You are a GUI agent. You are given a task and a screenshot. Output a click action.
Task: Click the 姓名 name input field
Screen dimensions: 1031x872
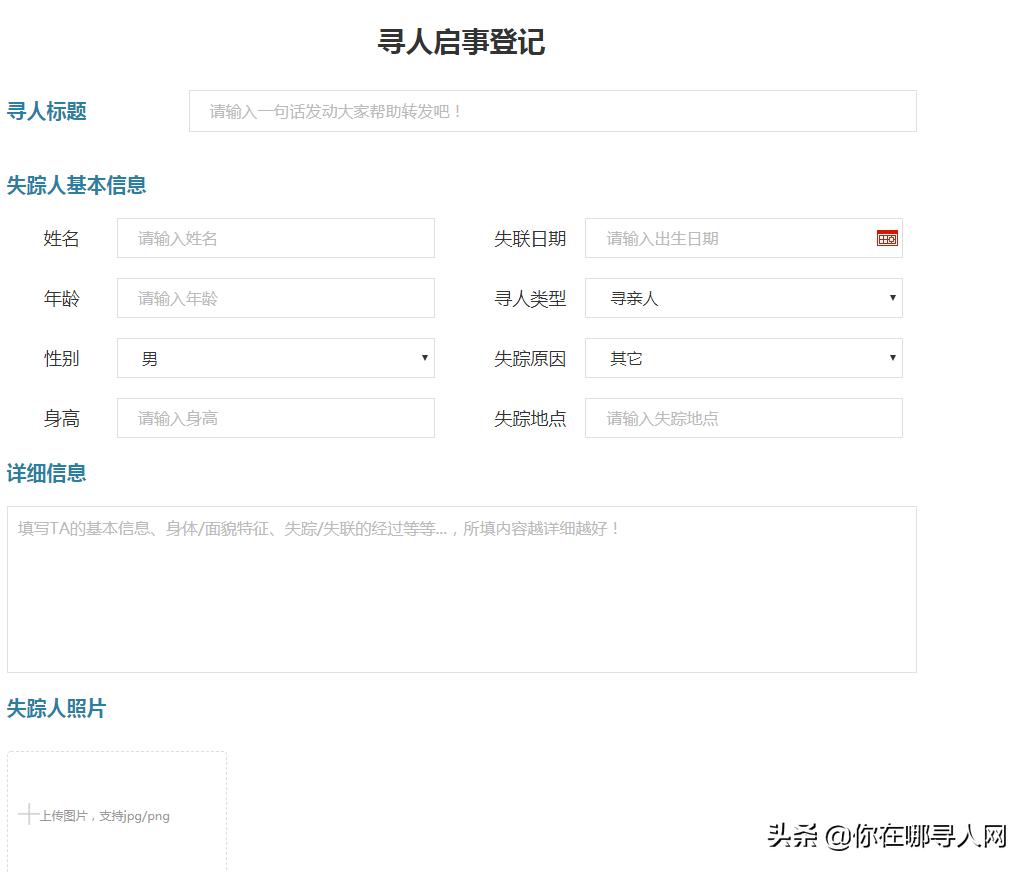275,238
